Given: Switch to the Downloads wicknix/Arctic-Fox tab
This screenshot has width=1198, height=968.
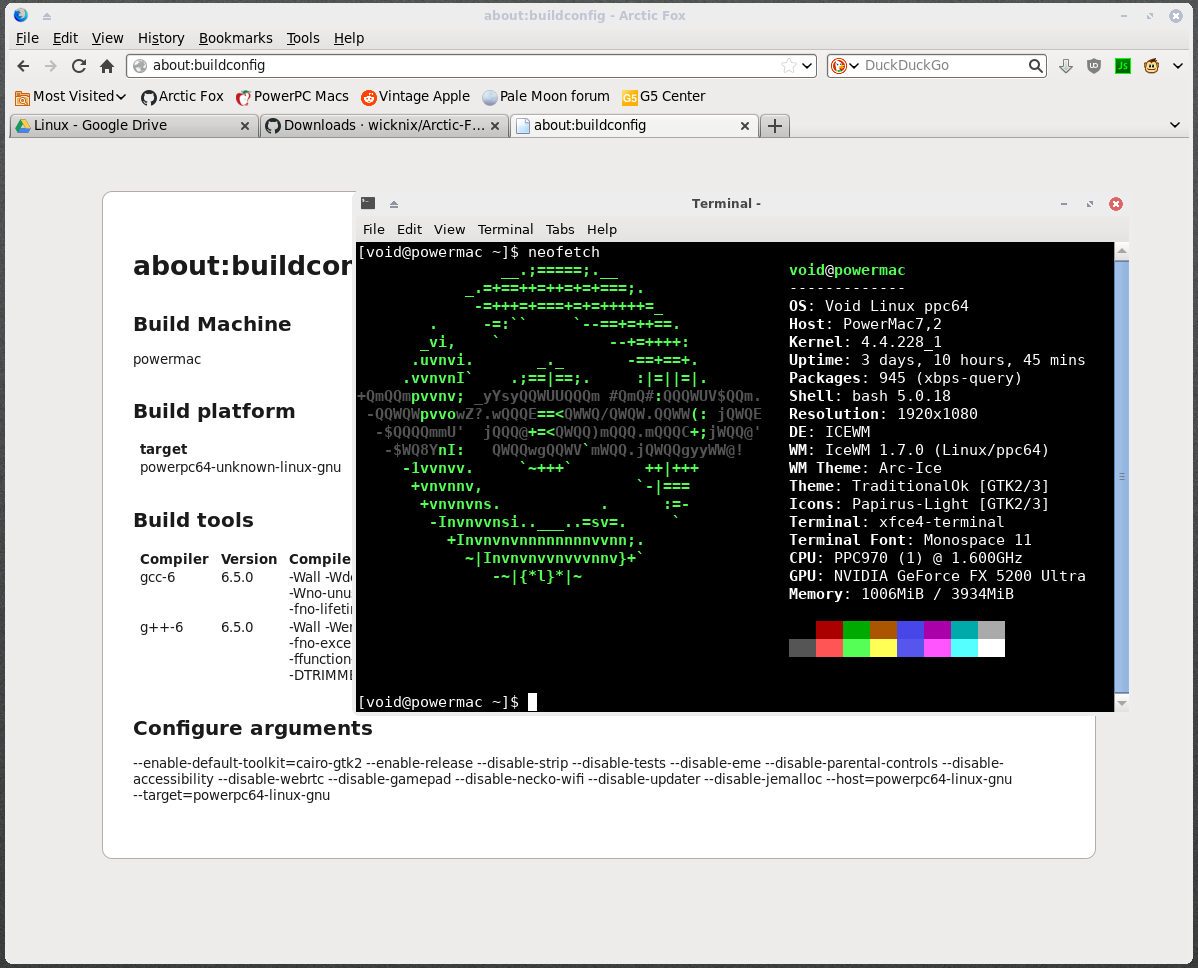Looking at the screenshot, I should [384, 125].
